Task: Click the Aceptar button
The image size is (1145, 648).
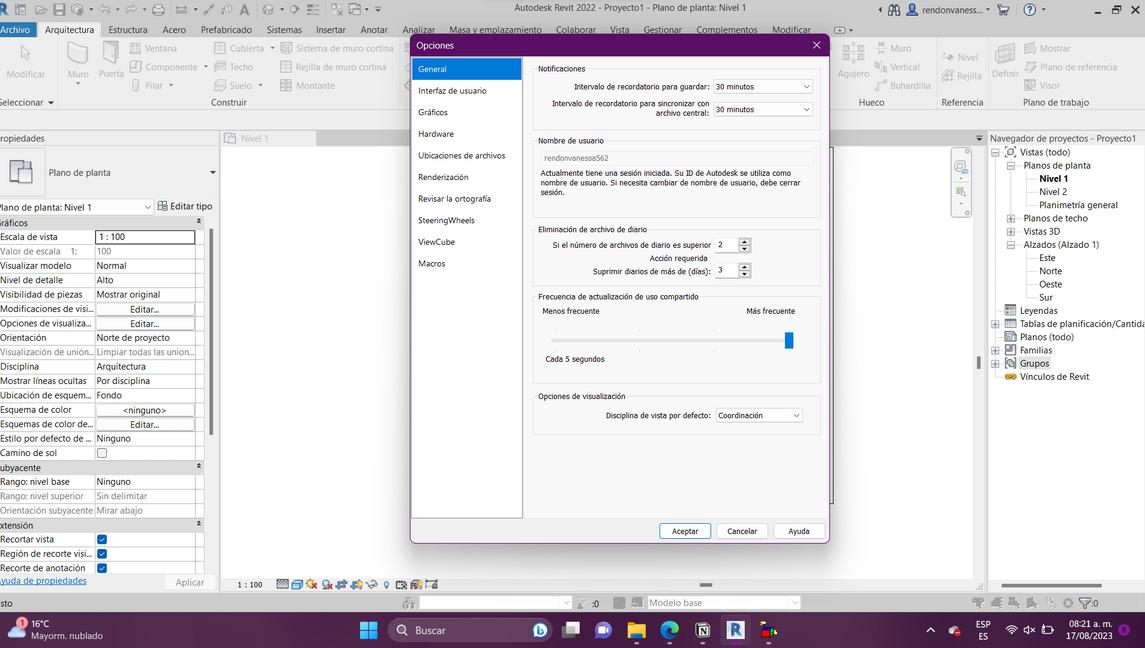Action: coord(685,531)
